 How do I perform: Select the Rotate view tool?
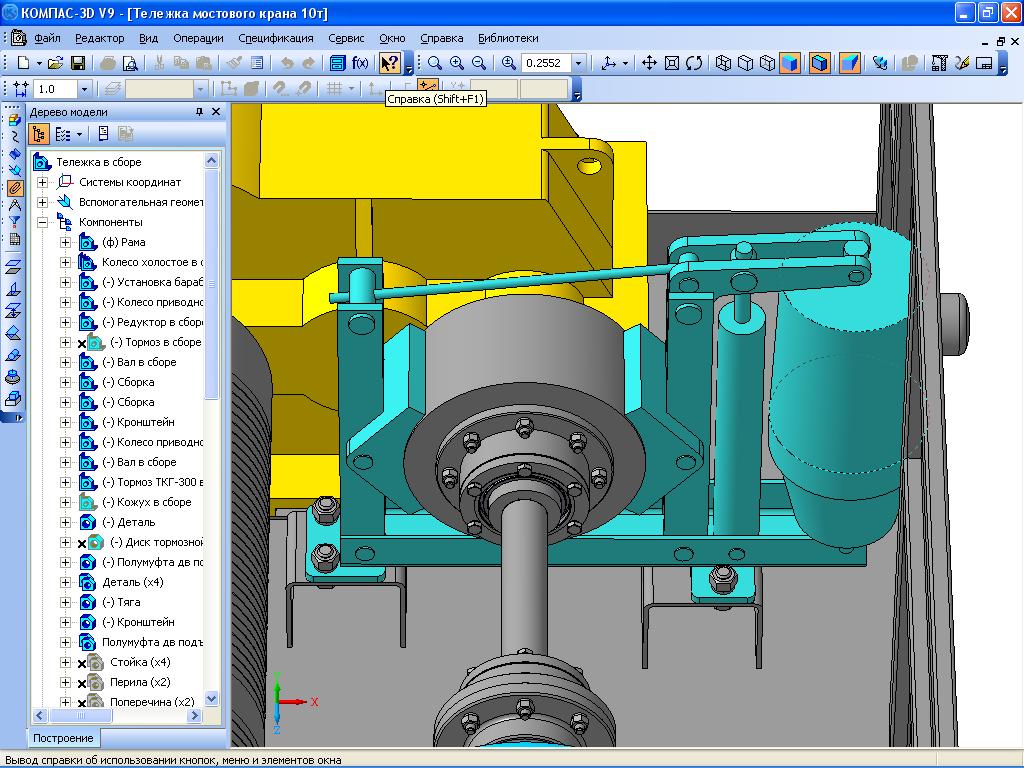(x=693, y=63)
